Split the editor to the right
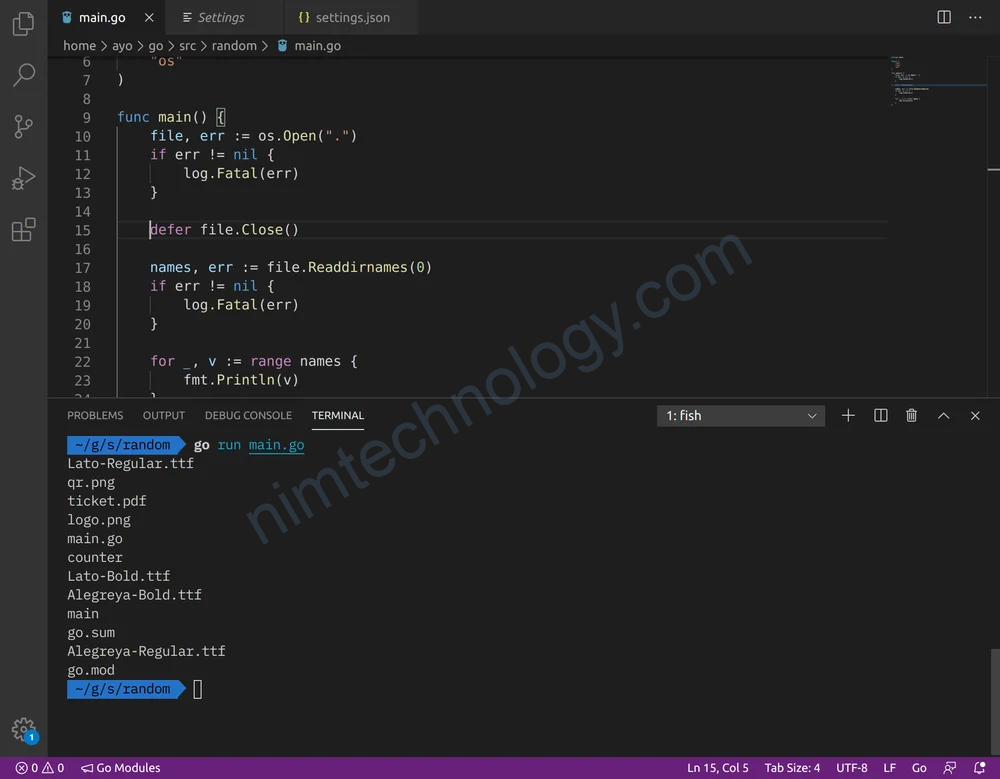The width and height of the screenshot is (1000, 779). 944,17
